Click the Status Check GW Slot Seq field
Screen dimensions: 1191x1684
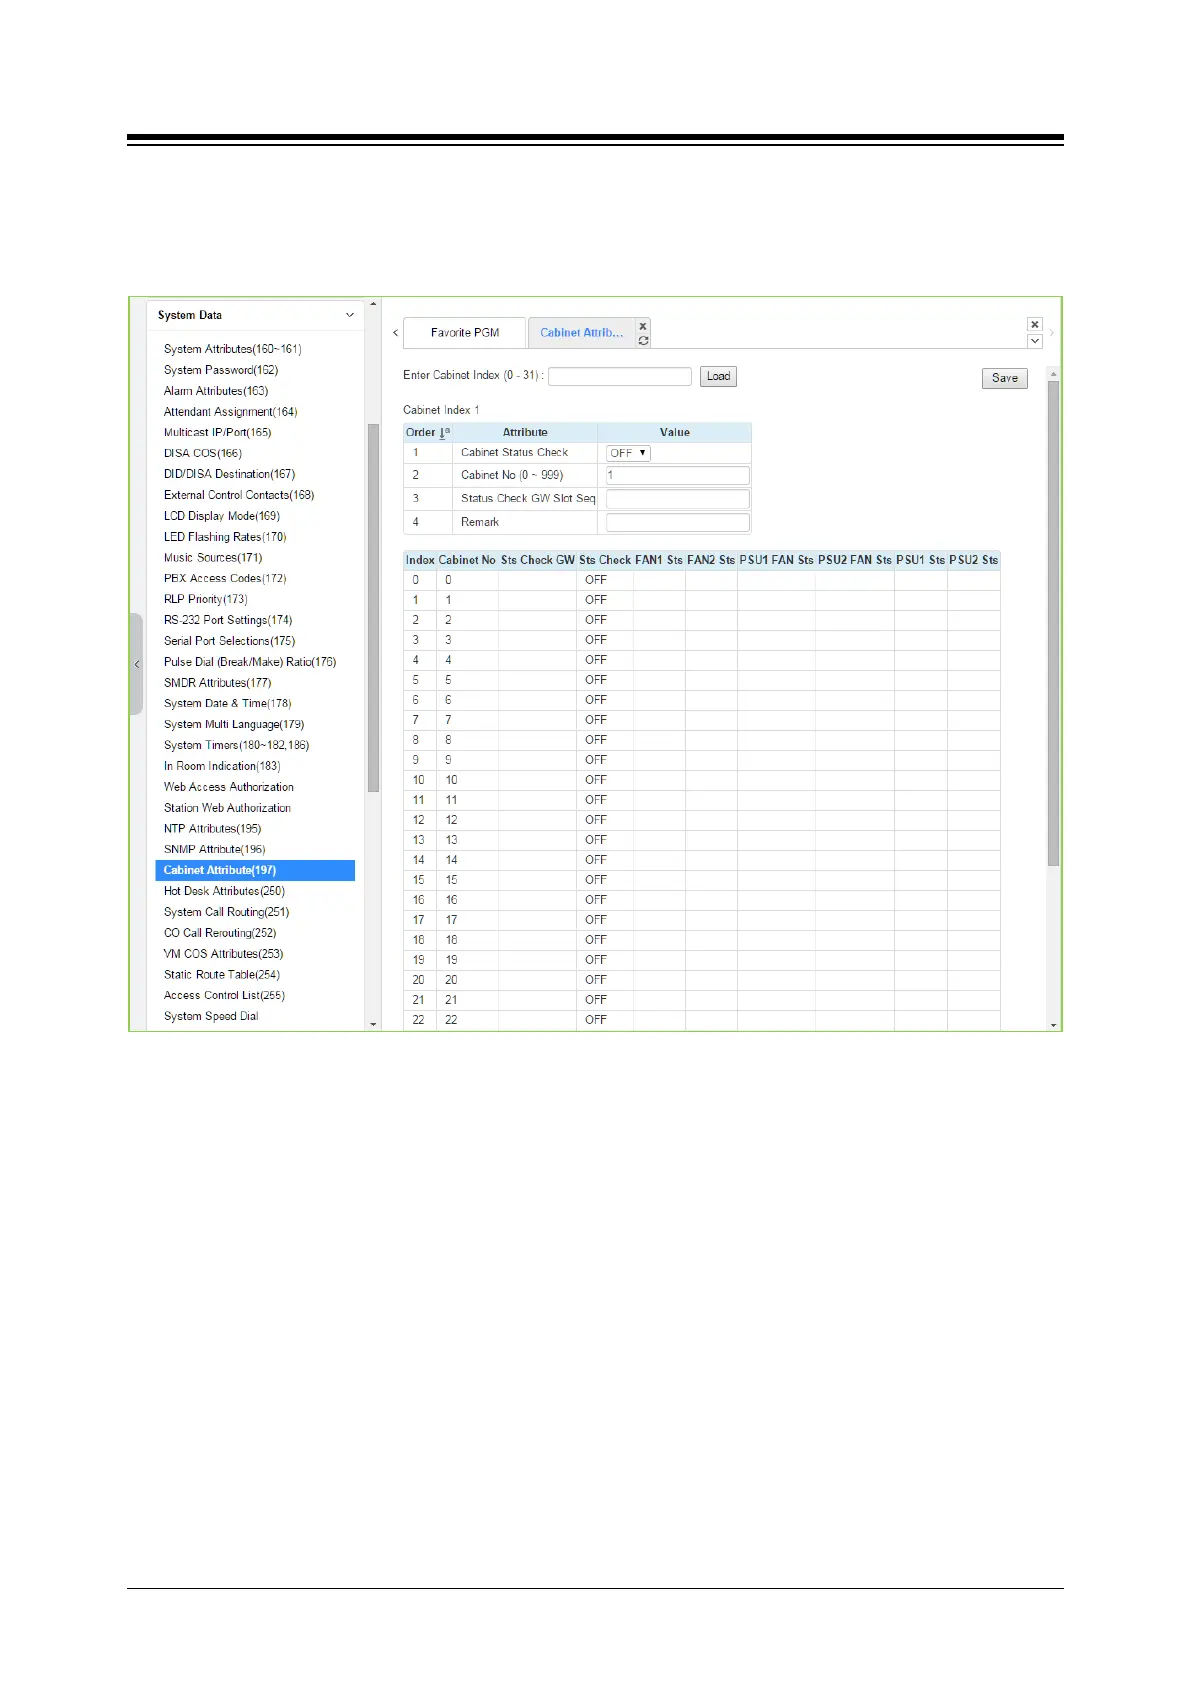coord(677,499)
